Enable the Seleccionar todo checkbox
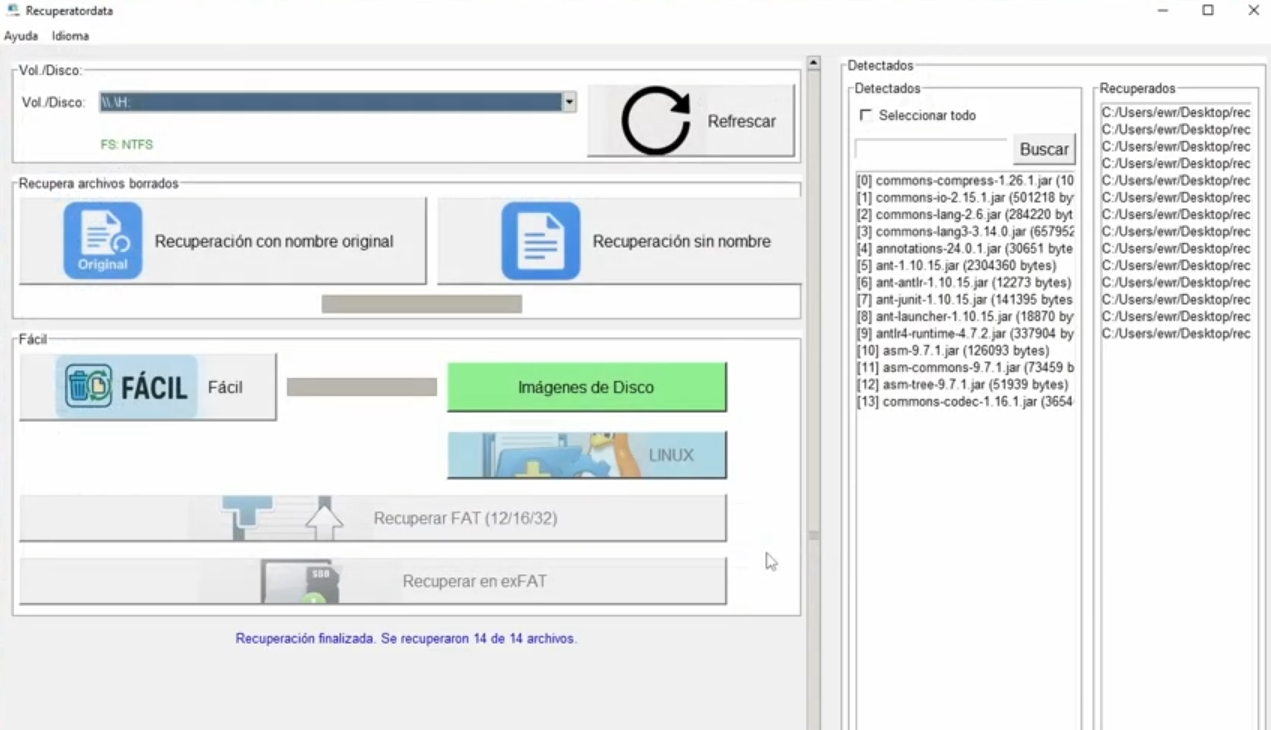Viewport: 1271px width, 730px height. (866, 115)
